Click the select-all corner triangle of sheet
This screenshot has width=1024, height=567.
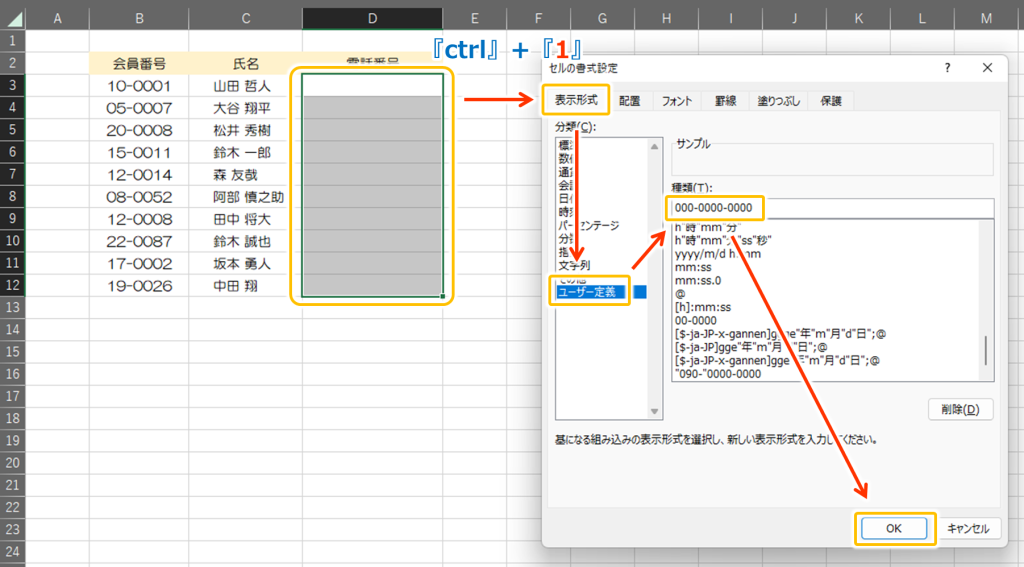pos(12,19)
